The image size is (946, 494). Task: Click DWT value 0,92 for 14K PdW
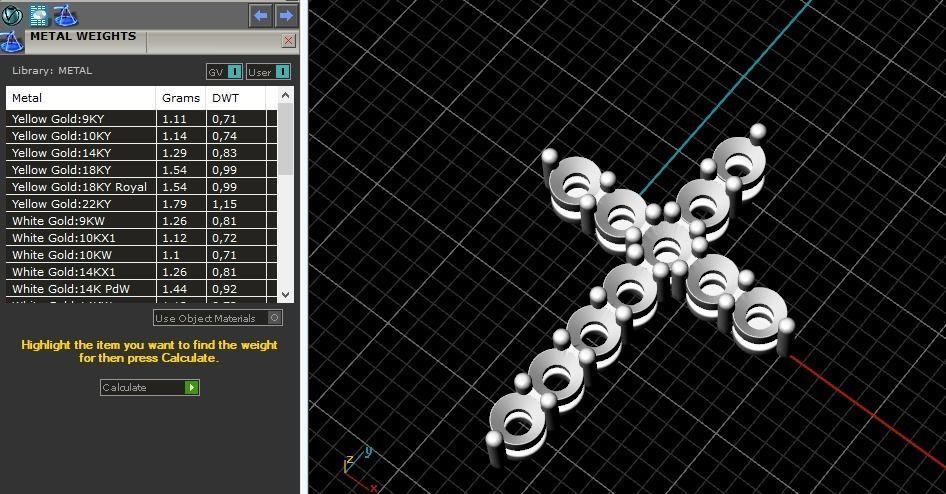click(x=224, y=288)
